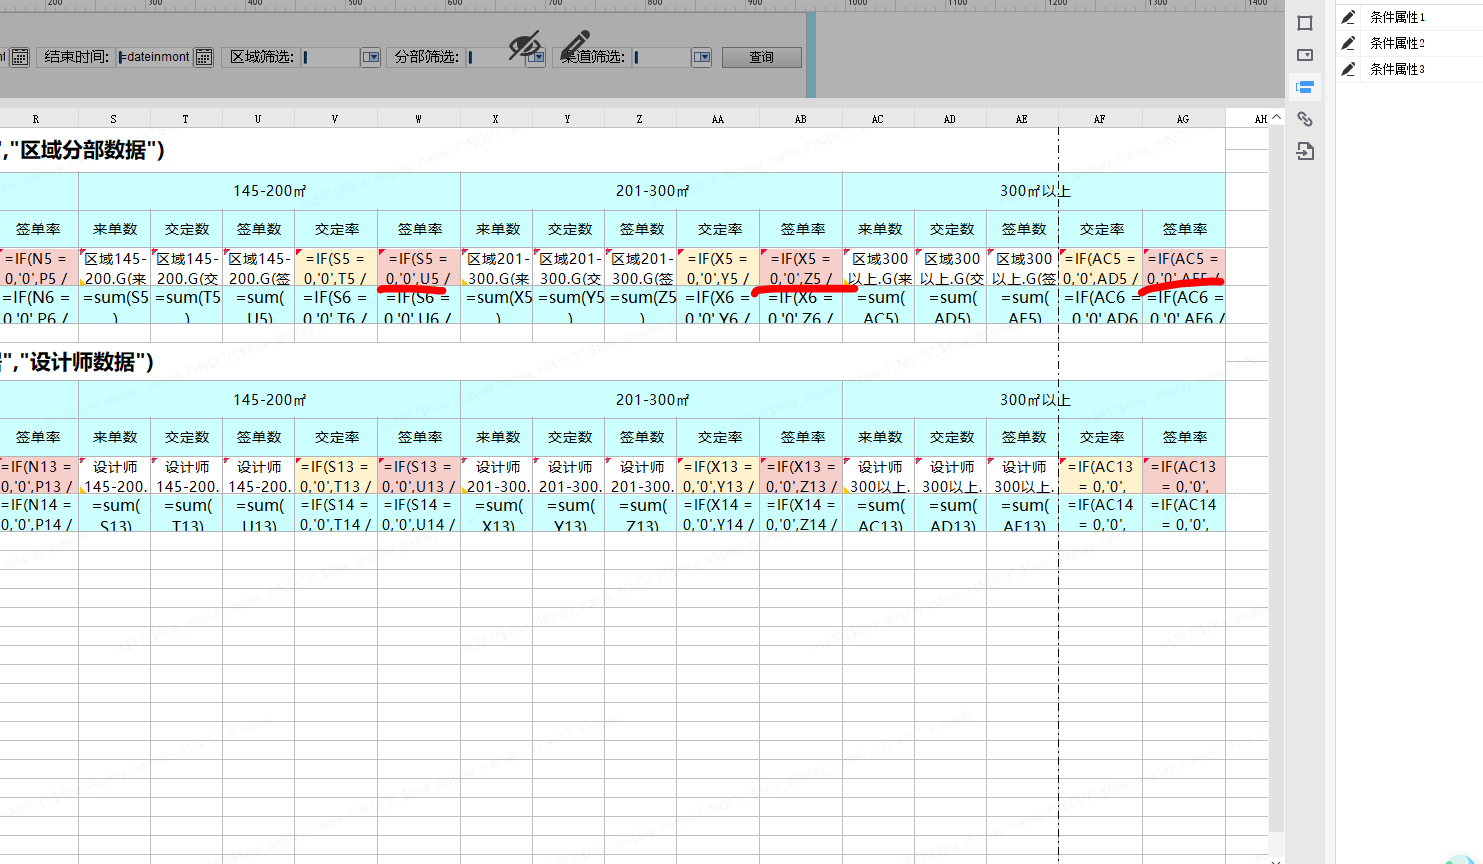This screenshot has height=864, width=1483.
Task: Expand the 渠道筛选 dropdown arrow
Action: [x=701, y=57]
